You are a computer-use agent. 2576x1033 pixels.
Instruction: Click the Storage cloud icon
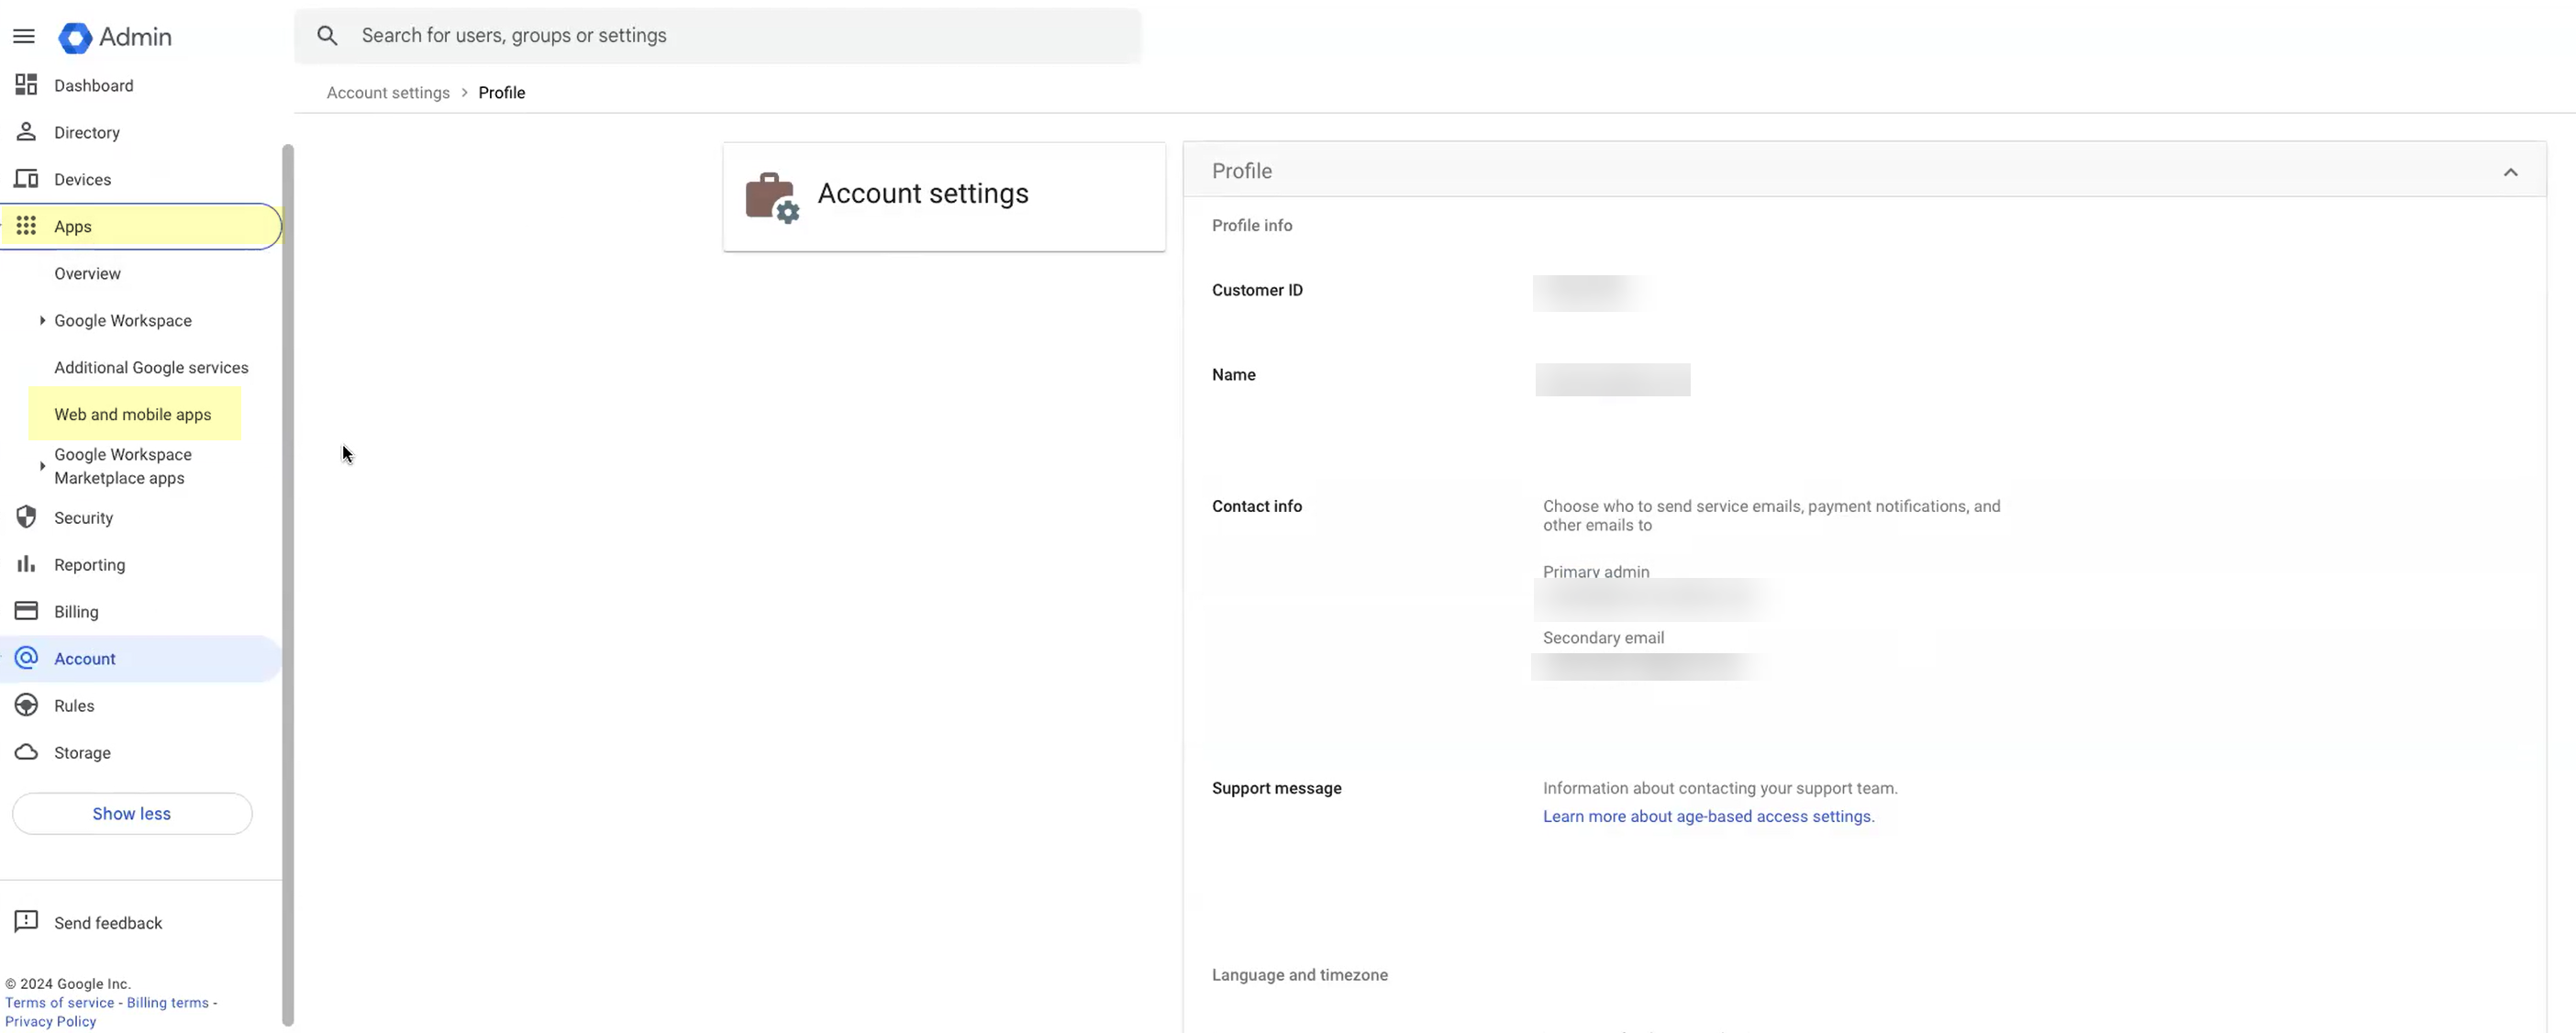[26, 752]
